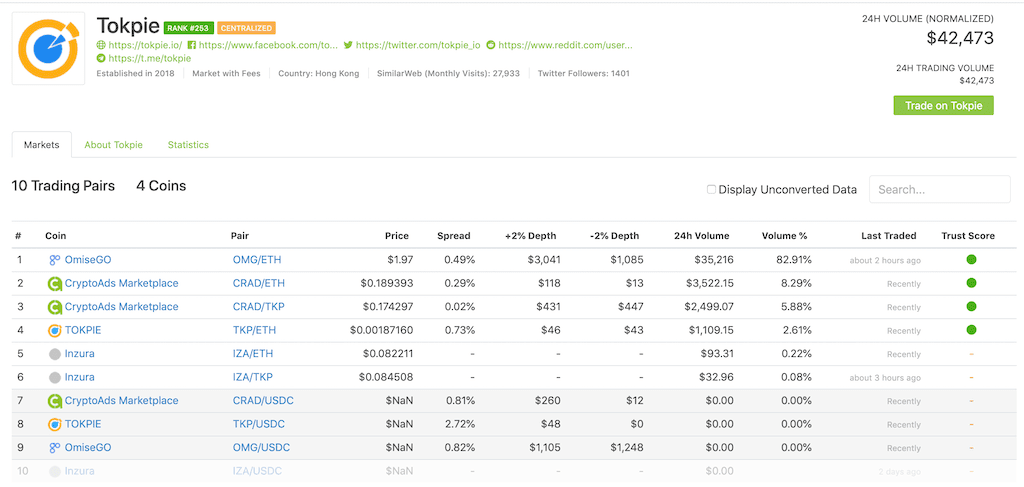Image resolution: width=1024 pixels, height=487 pixels.
Task: Open the Tokpie Reddit user link
Action: tap(565, 45)
